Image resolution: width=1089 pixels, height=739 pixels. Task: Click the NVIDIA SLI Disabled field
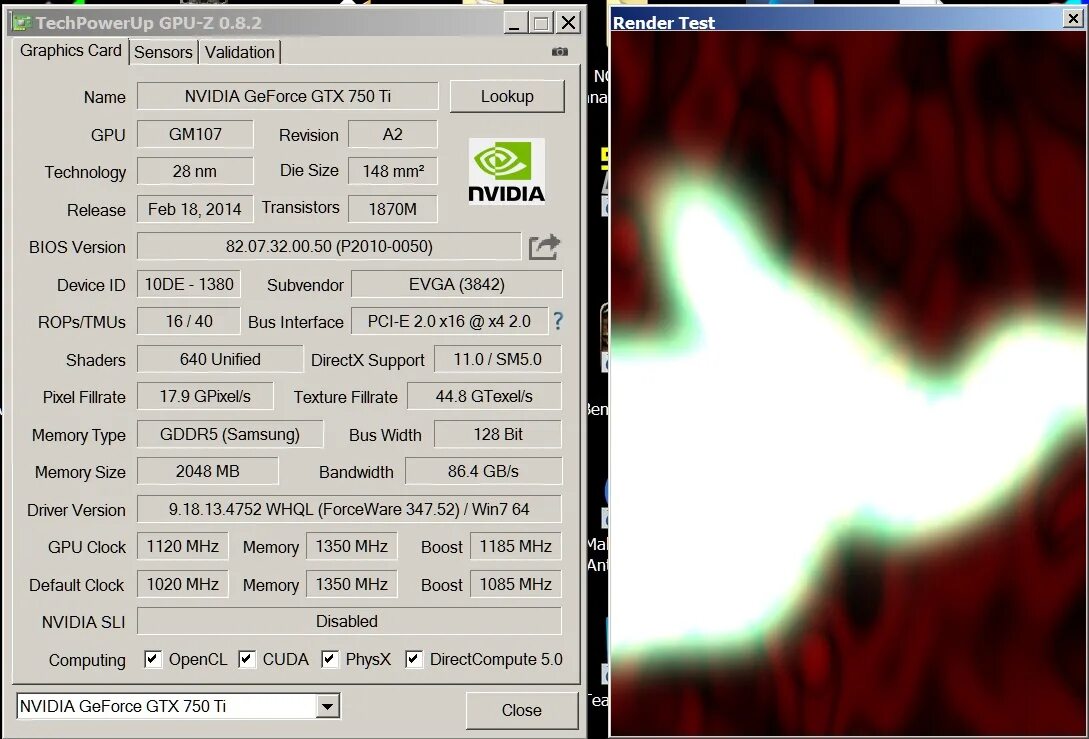point(349,621)
